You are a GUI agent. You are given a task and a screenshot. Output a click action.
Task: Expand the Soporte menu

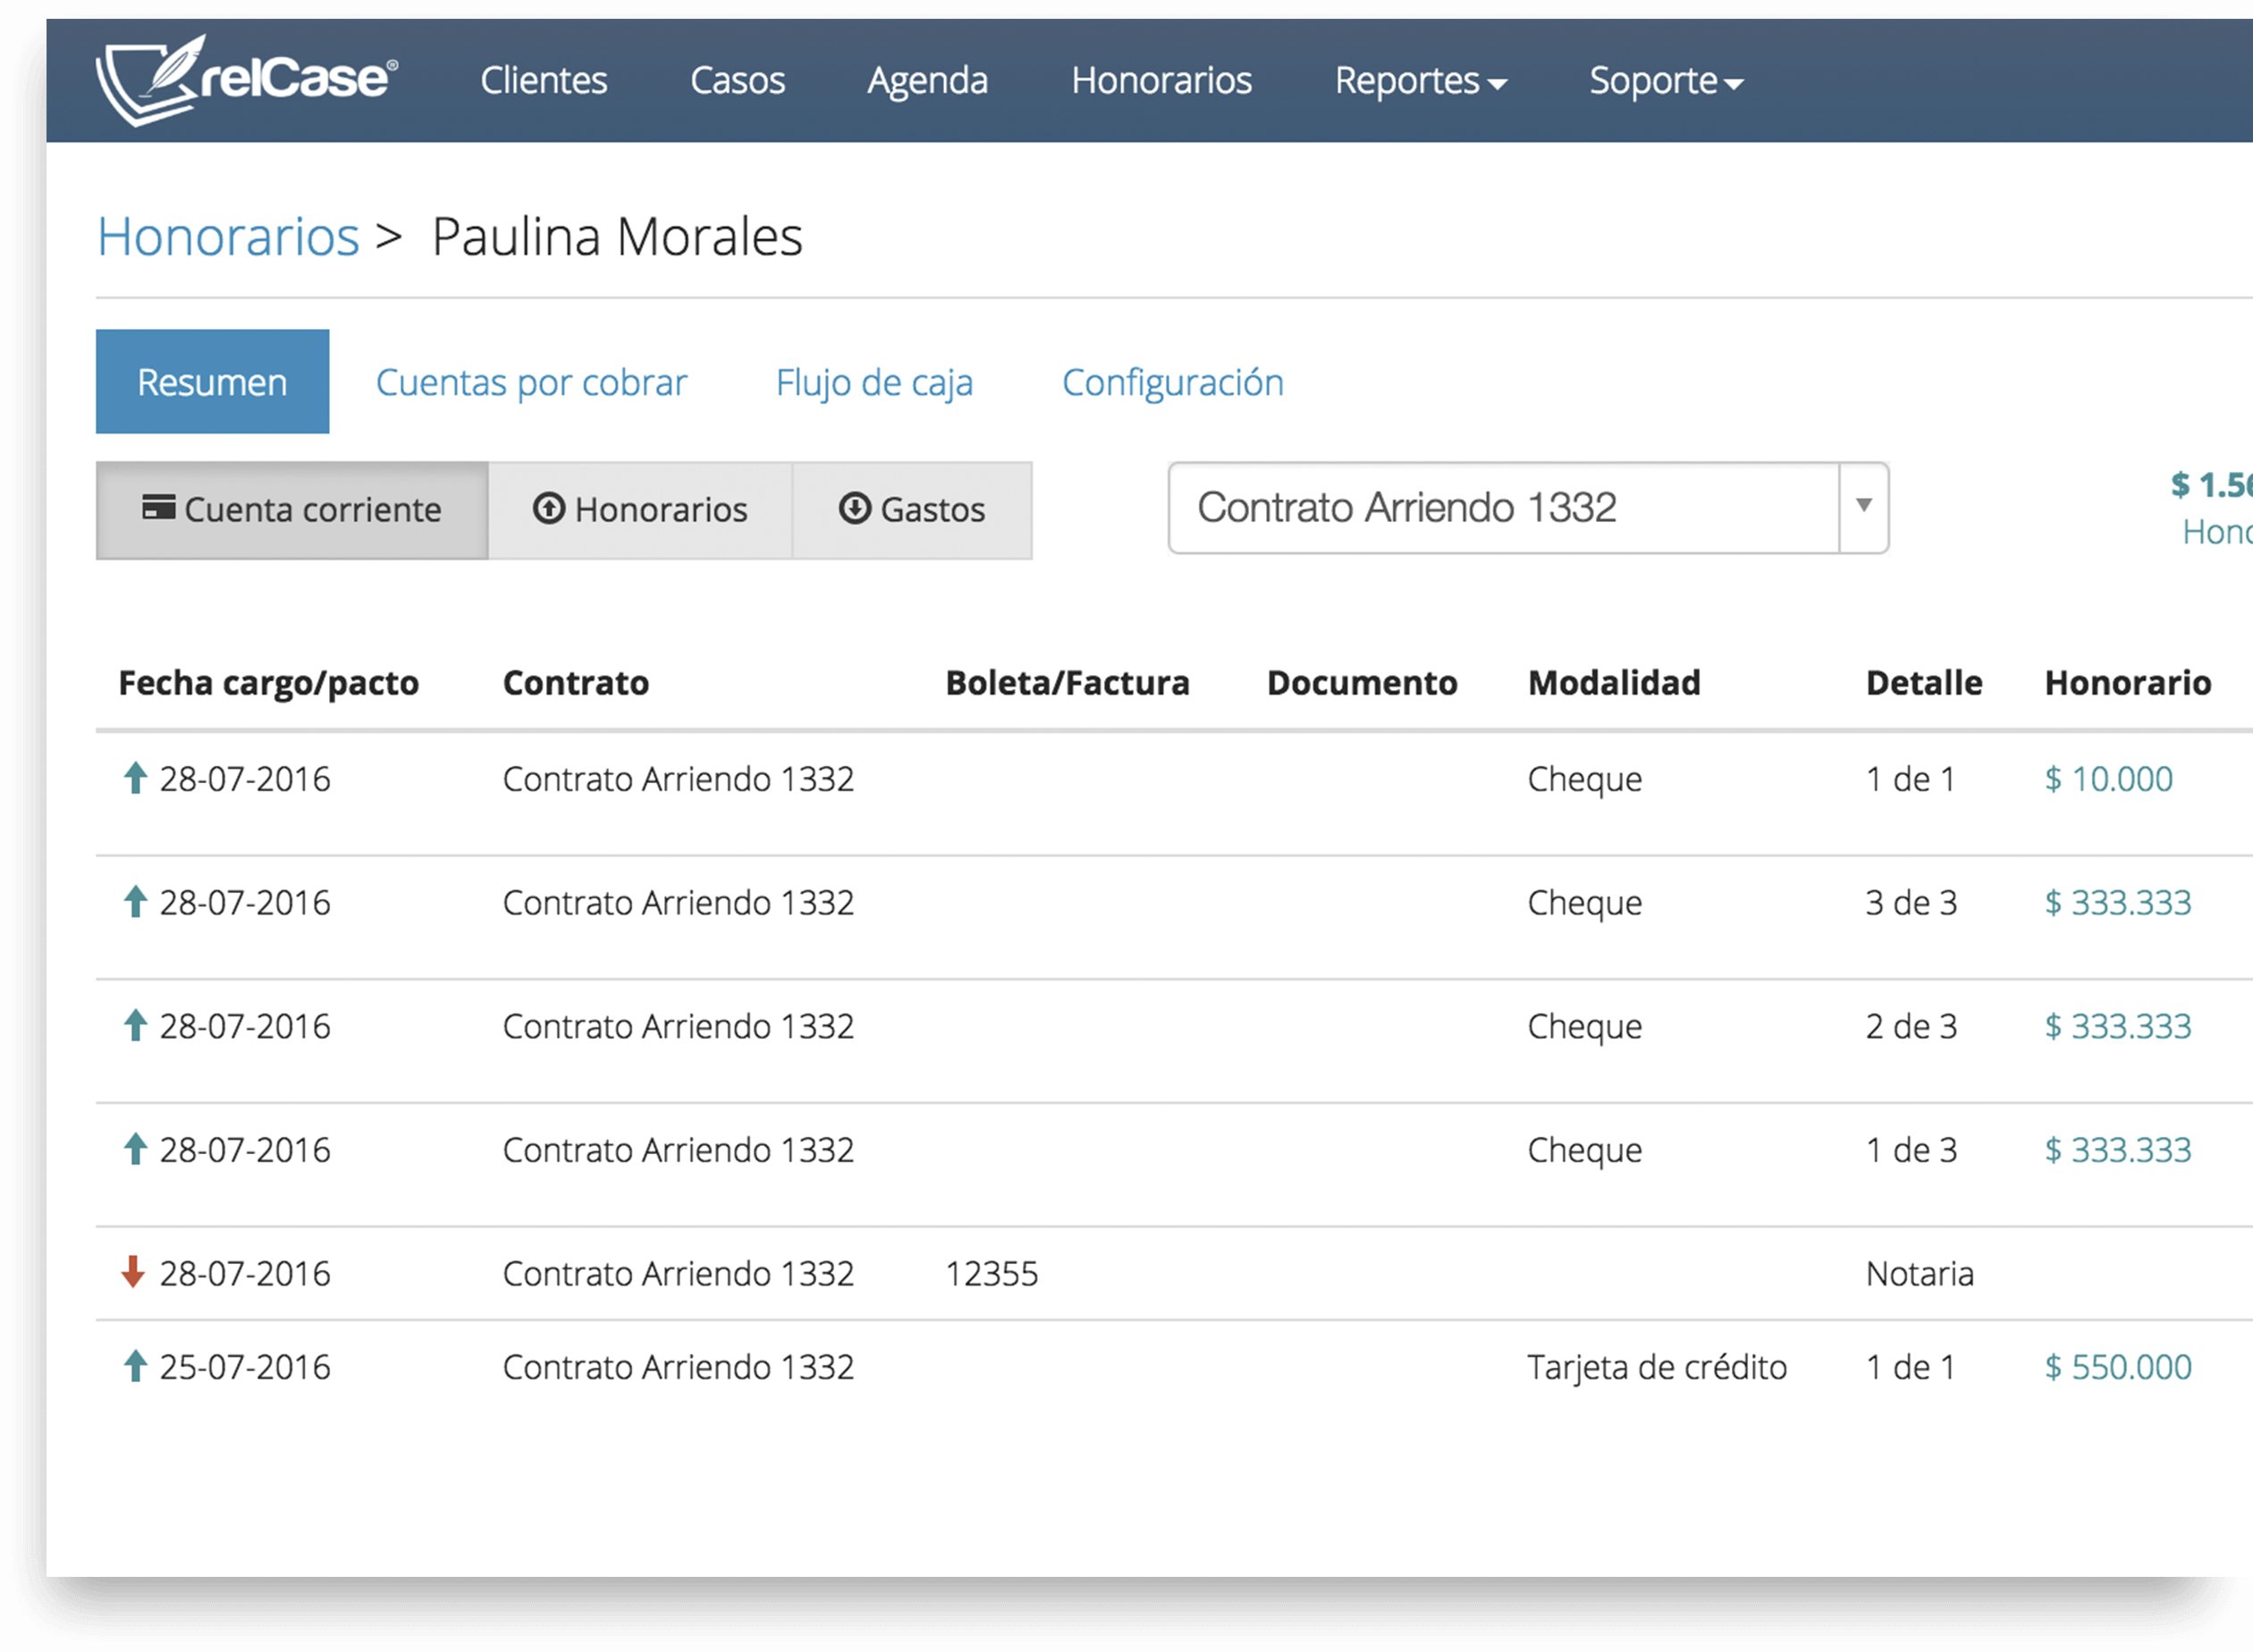click(1663, 80)
